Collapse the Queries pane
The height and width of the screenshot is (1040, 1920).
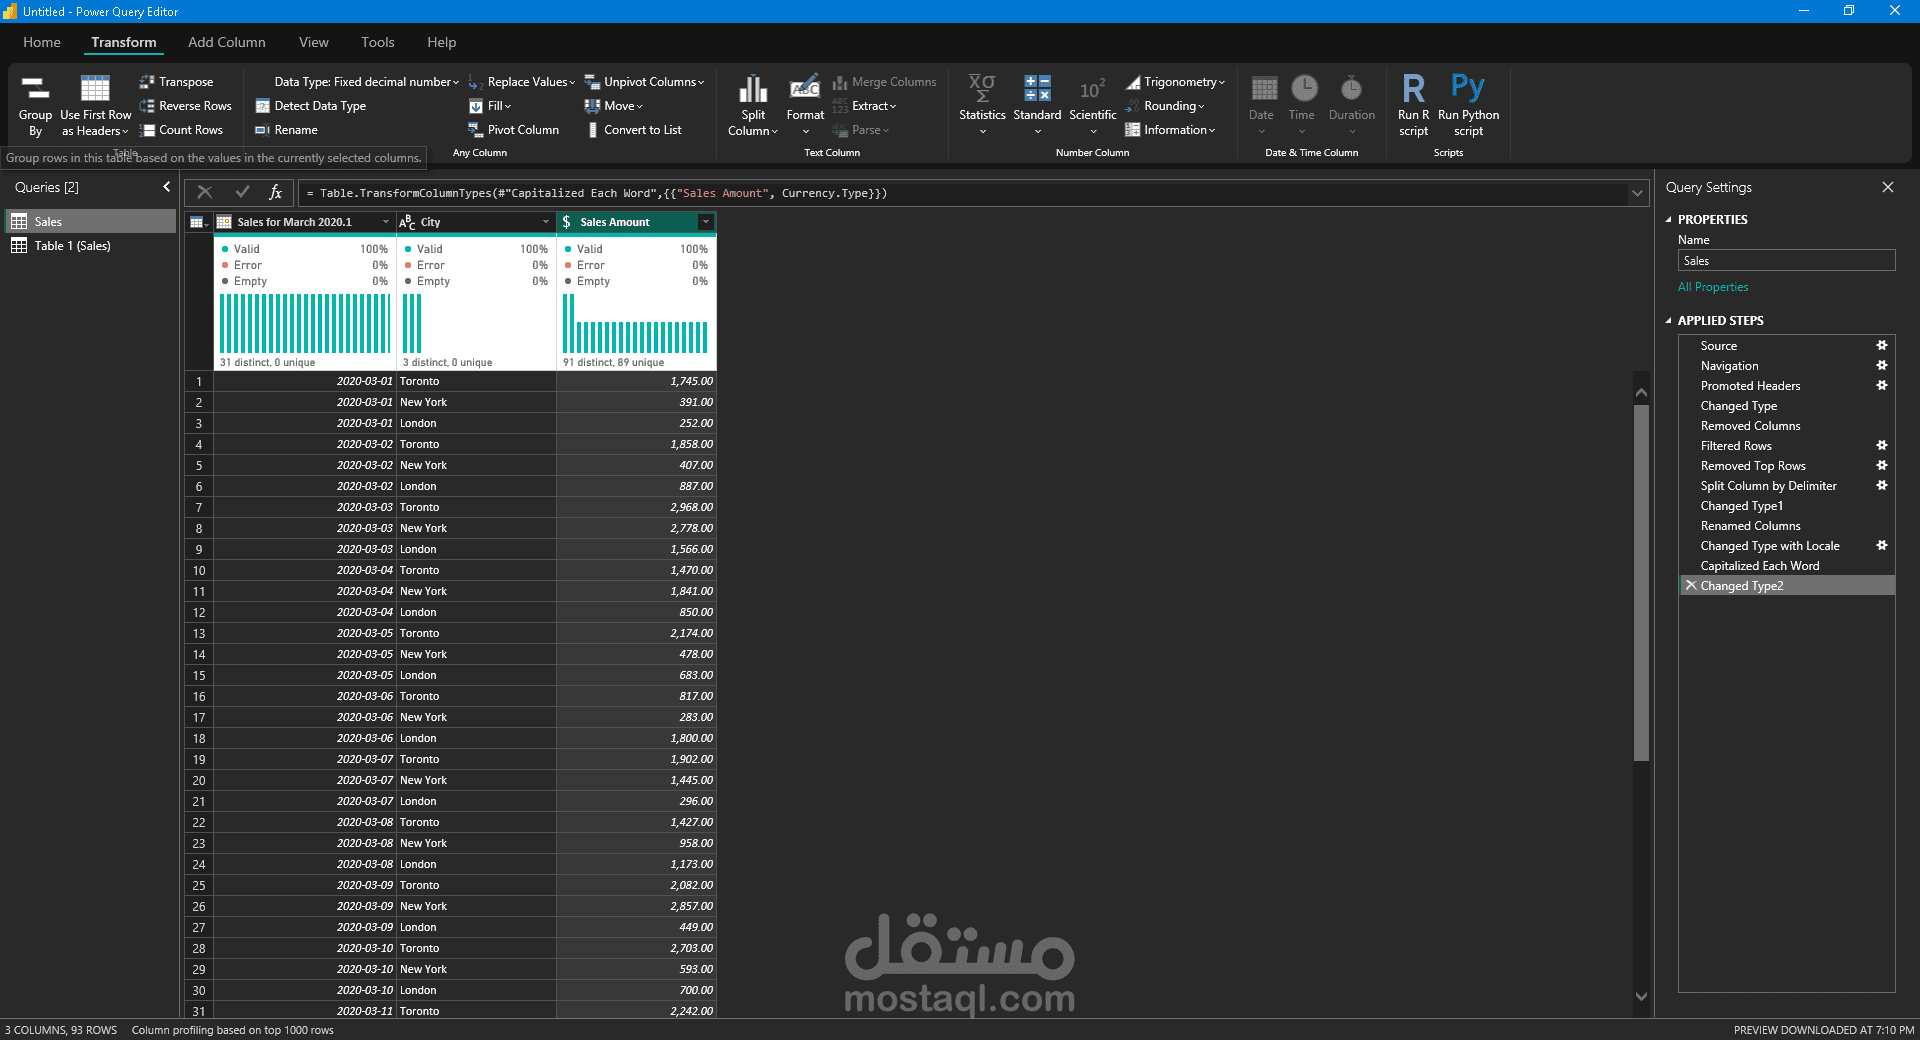click(x=166, y=187)
